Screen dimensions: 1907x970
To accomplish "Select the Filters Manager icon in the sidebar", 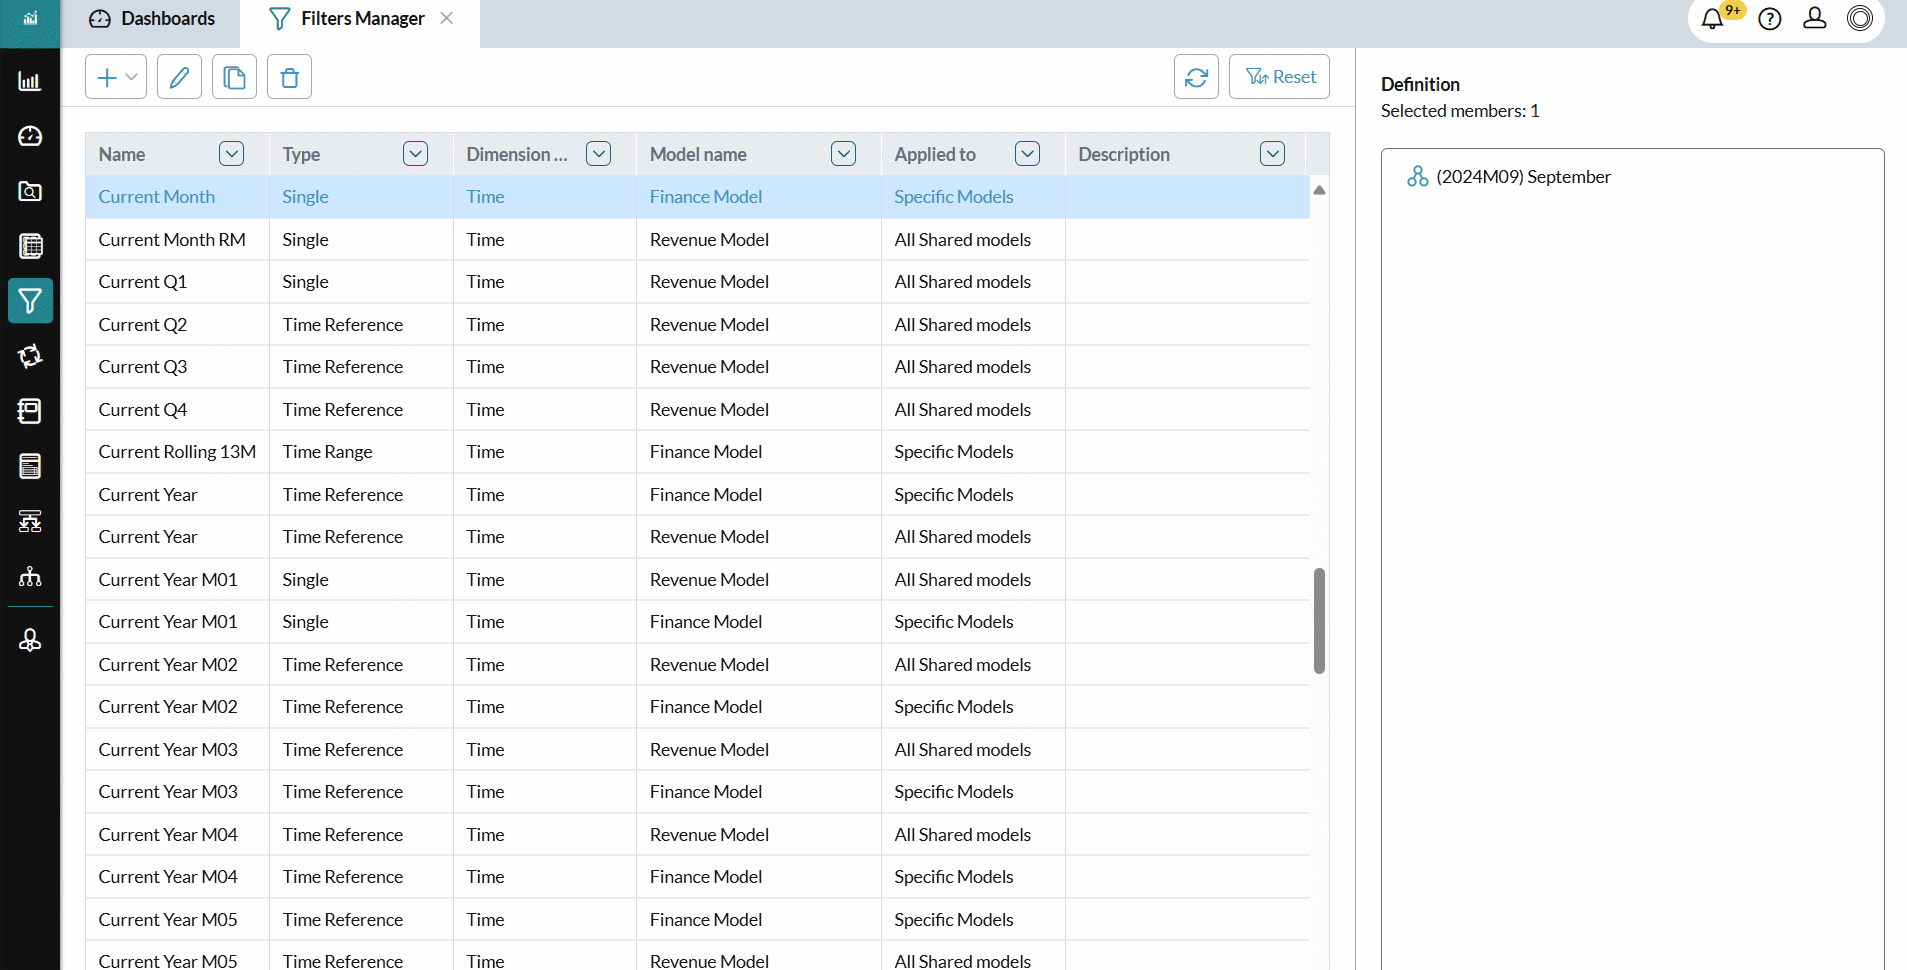I will point(30,301).
